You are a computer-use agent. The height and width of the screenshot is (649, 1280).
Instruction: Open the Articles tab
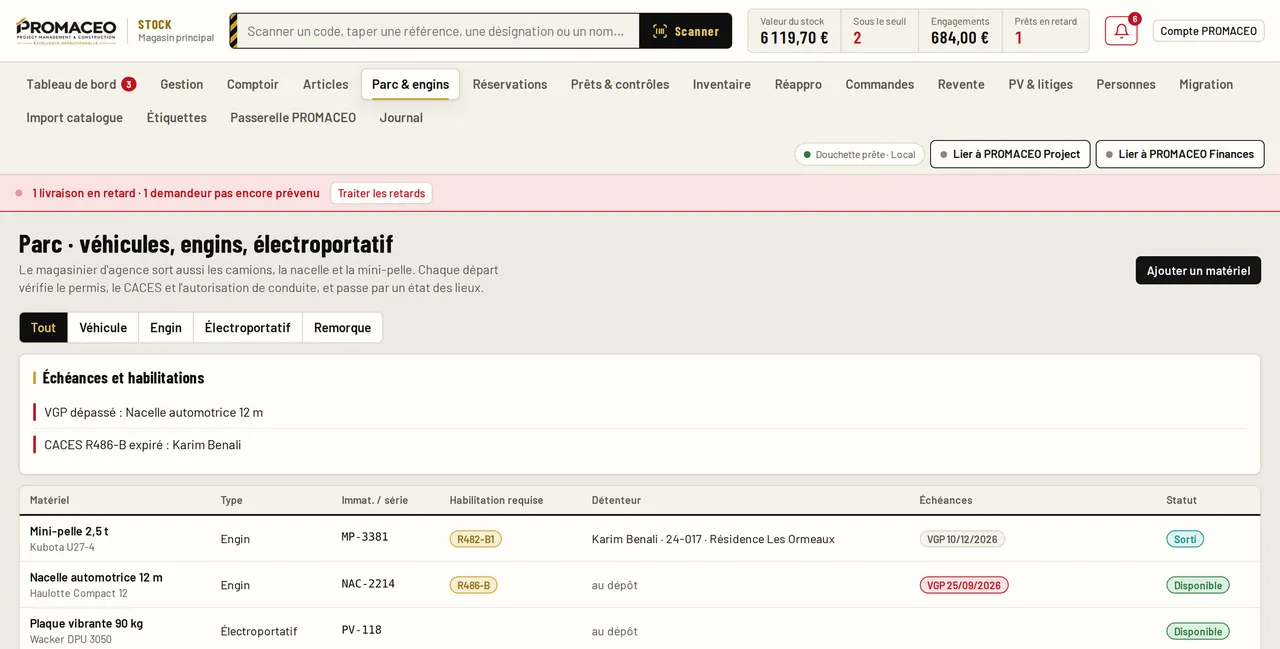click(326, 84)
